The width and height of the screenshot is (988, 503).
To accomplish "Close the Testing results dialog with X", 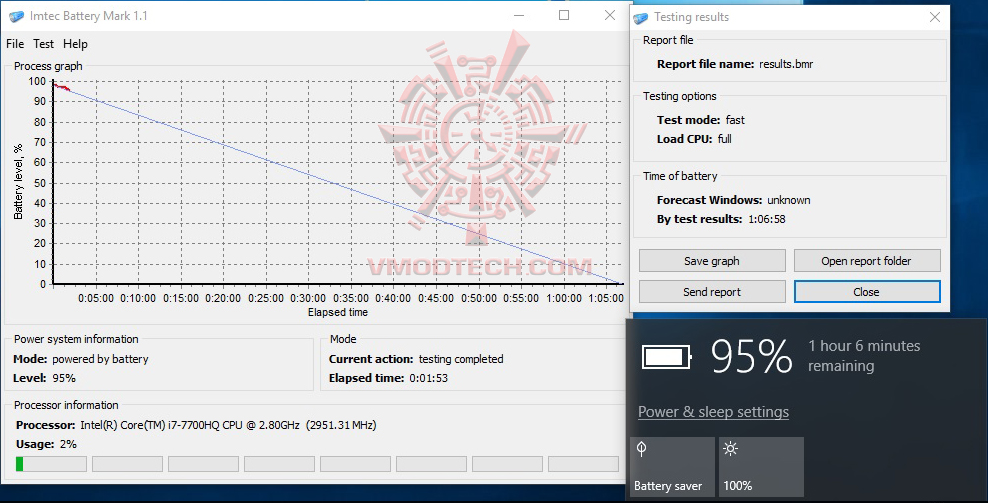I will pyautogui.click(x=935, y=18).
